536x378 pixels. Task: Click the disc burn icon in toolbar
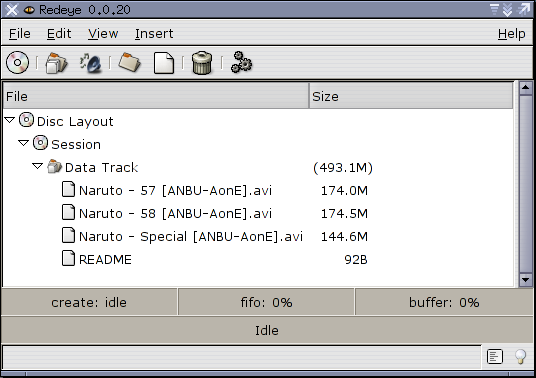[x=17, y=63]
